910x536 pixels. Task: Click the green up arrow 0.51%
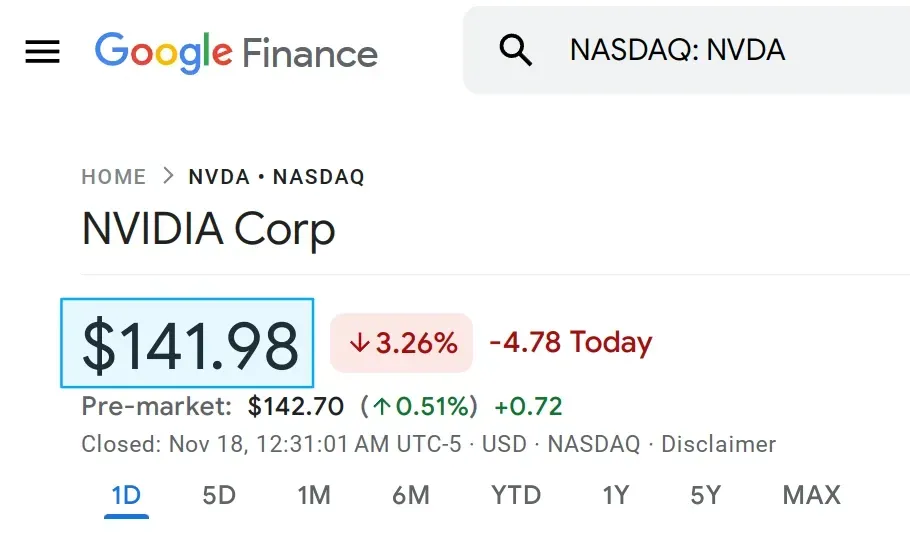[x=420, y=407]
